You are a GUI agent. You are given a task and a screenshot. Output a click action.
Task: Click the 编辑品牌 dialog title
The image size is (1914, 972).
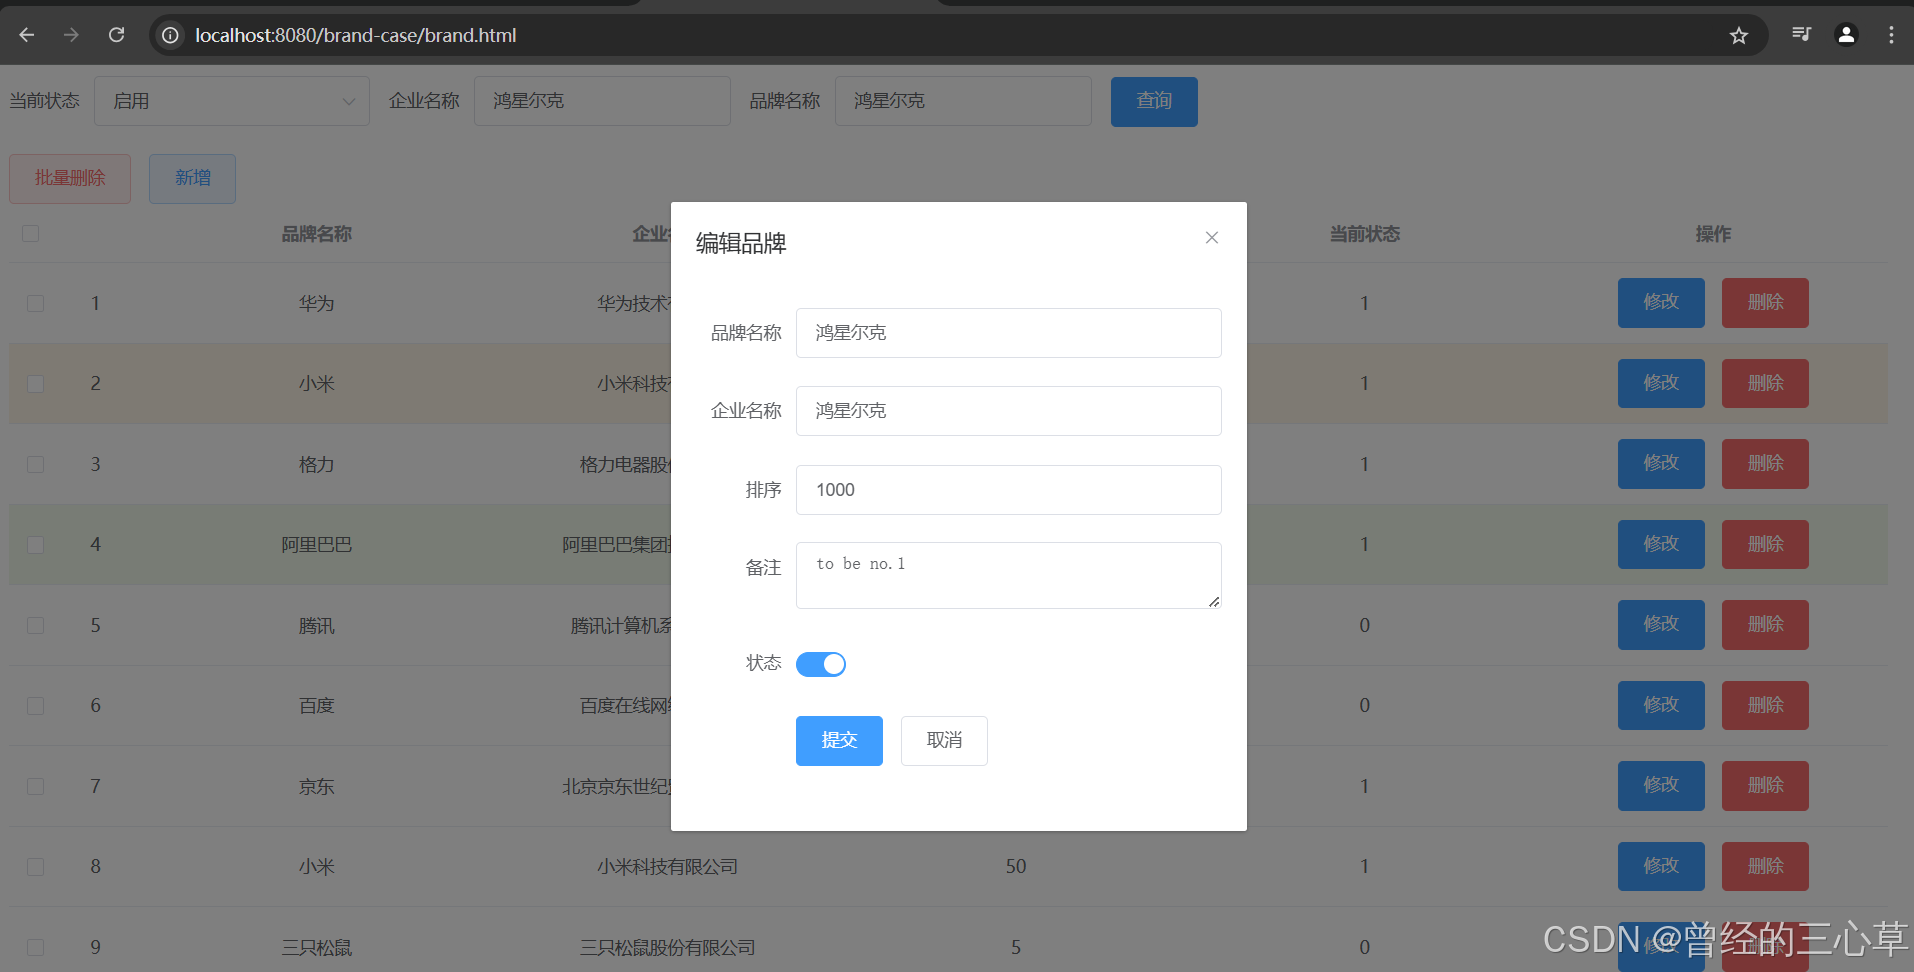(741, 243)
